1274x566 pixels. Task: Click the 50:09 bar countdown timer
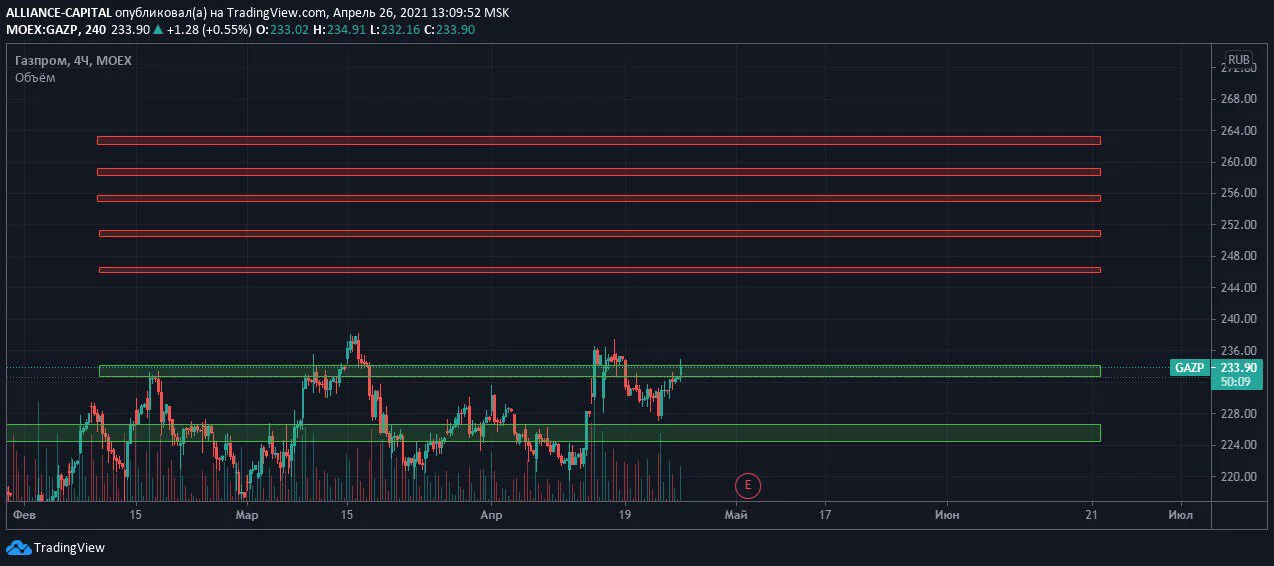point(1237,382)
